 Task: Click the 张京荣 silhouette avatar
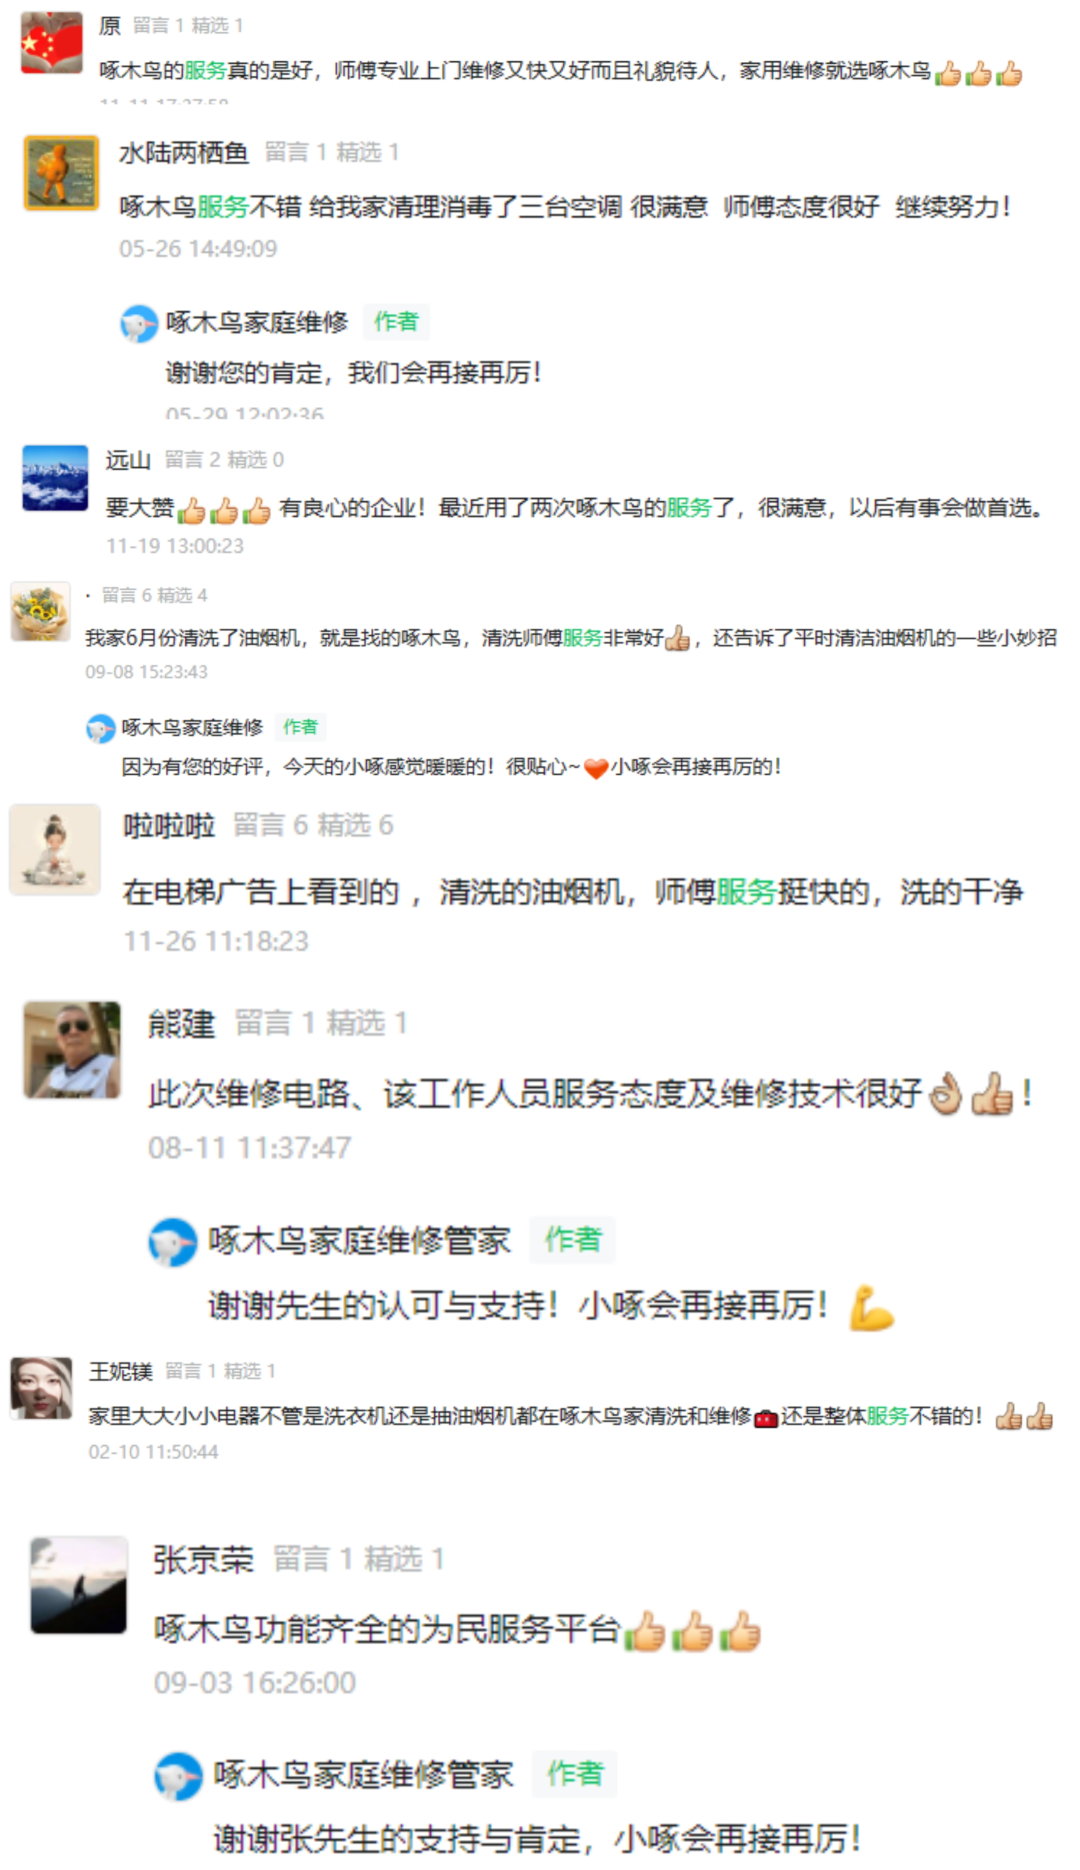coord(79,1585)
